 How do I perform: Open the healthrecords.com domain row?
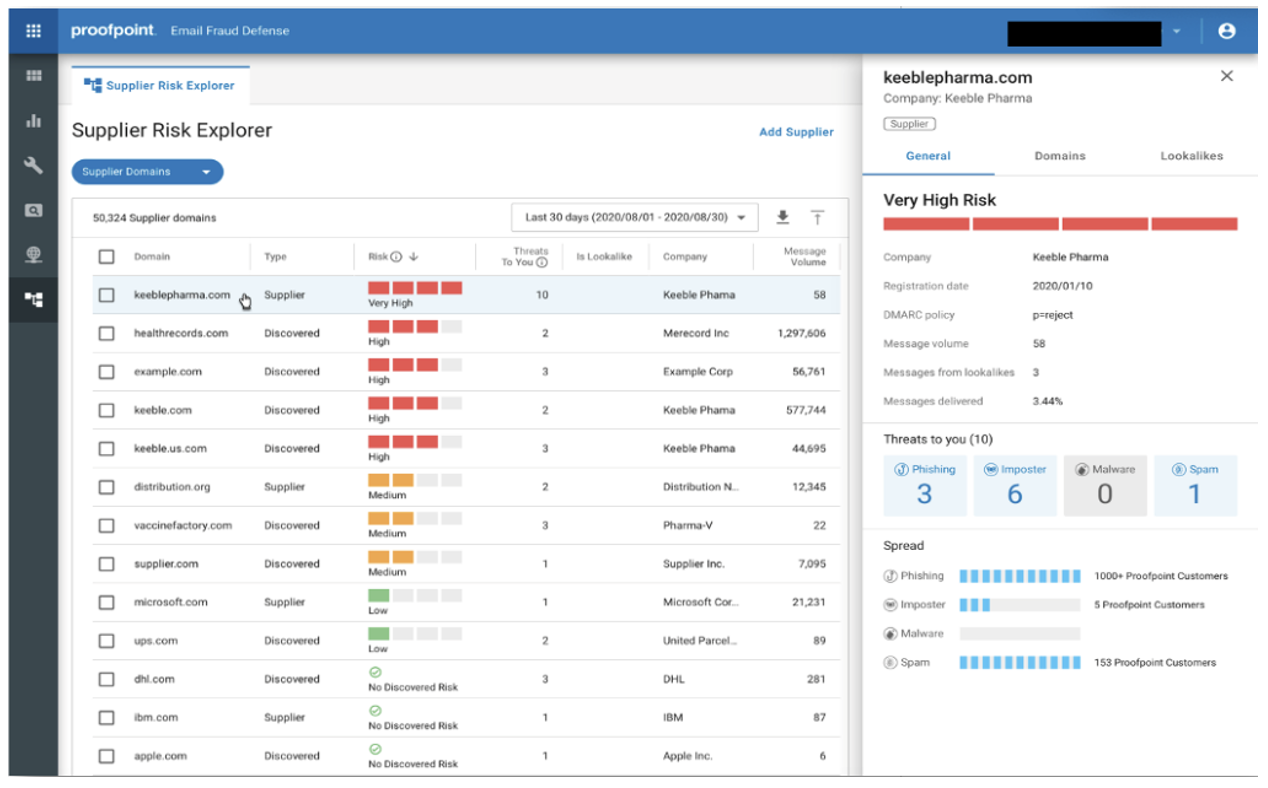pyautogui.click(x=466, y=333)
